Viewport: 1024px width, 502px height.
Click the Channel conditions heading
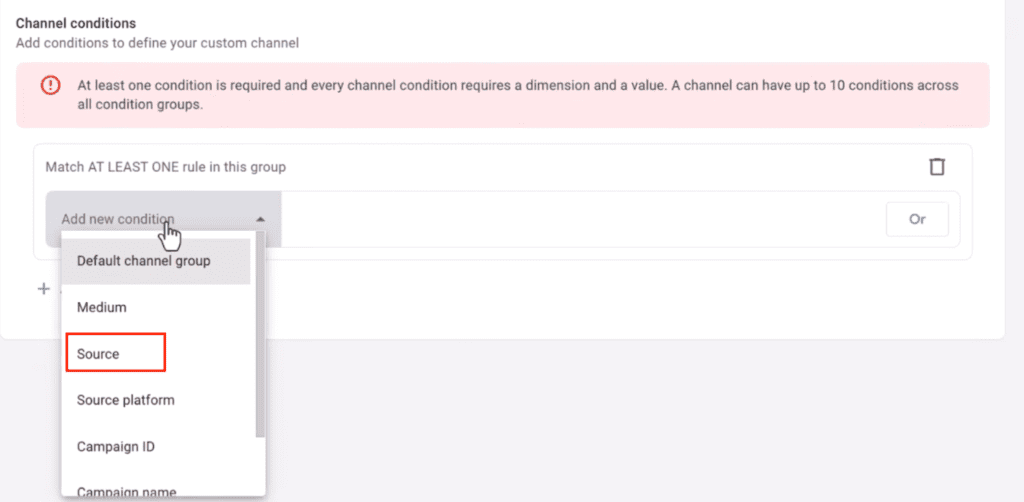pyautogui.click(x=76, y=22)
